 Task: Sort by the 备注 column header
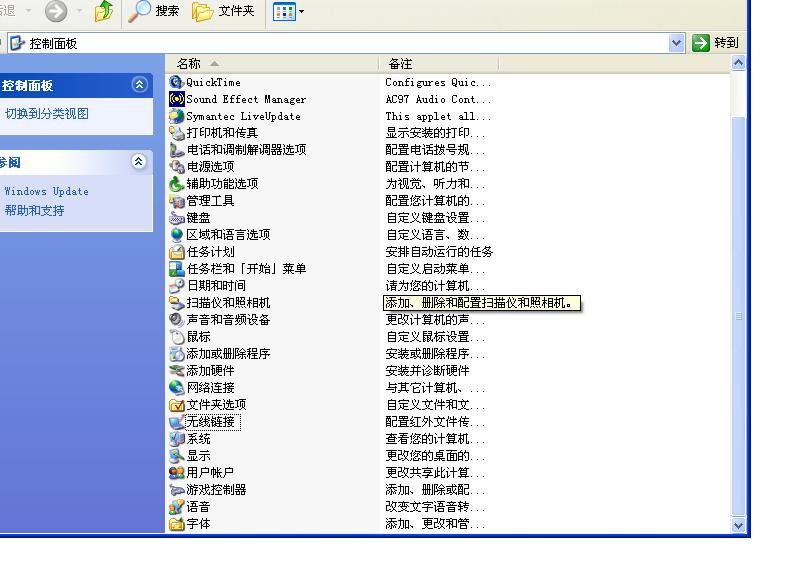pyautogui.click(x=439, y=64)
